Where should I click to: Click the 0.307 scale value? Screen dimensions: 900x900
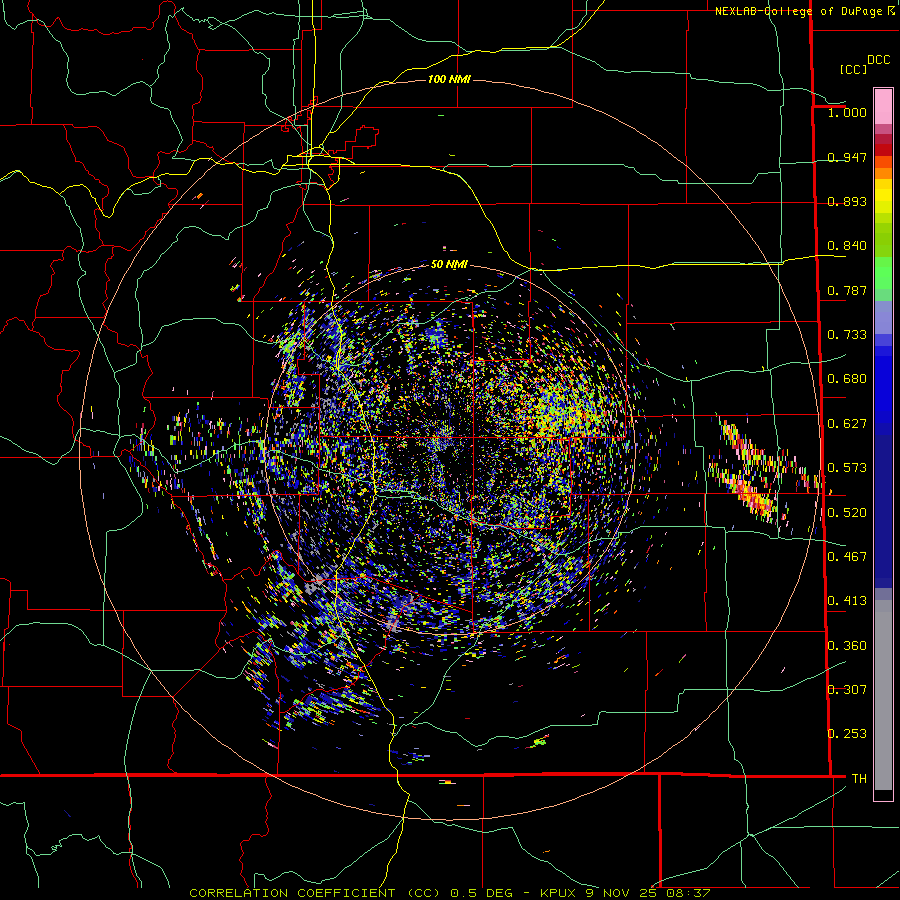point(847,690)
